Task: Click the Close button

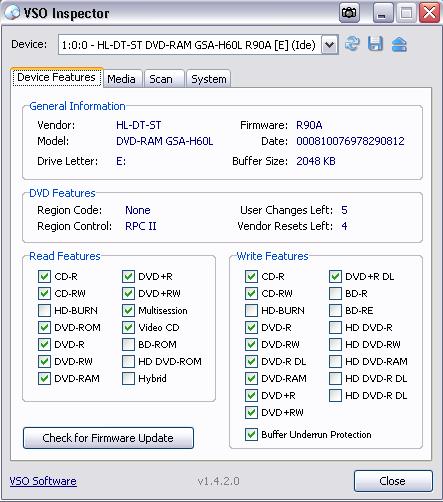Action: pyautogui.click(x=393, y=481)
